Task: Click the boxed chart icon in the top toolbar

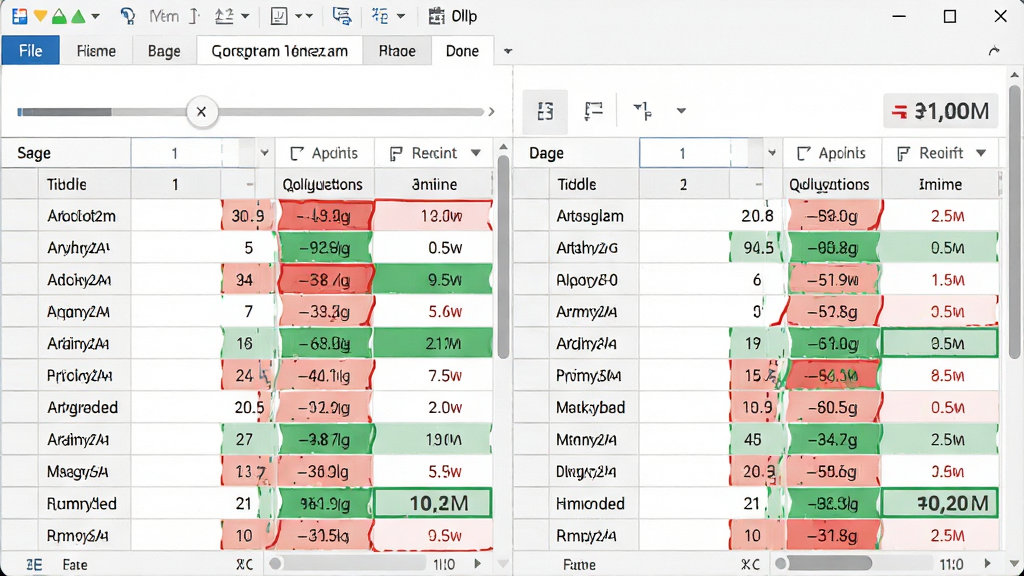Action: [x=279, y=16]
